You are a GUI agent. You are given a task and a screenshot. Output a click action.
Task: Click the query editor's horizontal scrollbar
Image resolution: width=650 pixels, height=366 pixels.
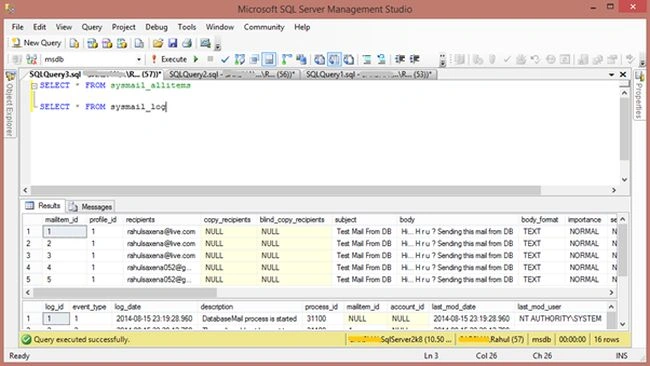pos(286,190)
